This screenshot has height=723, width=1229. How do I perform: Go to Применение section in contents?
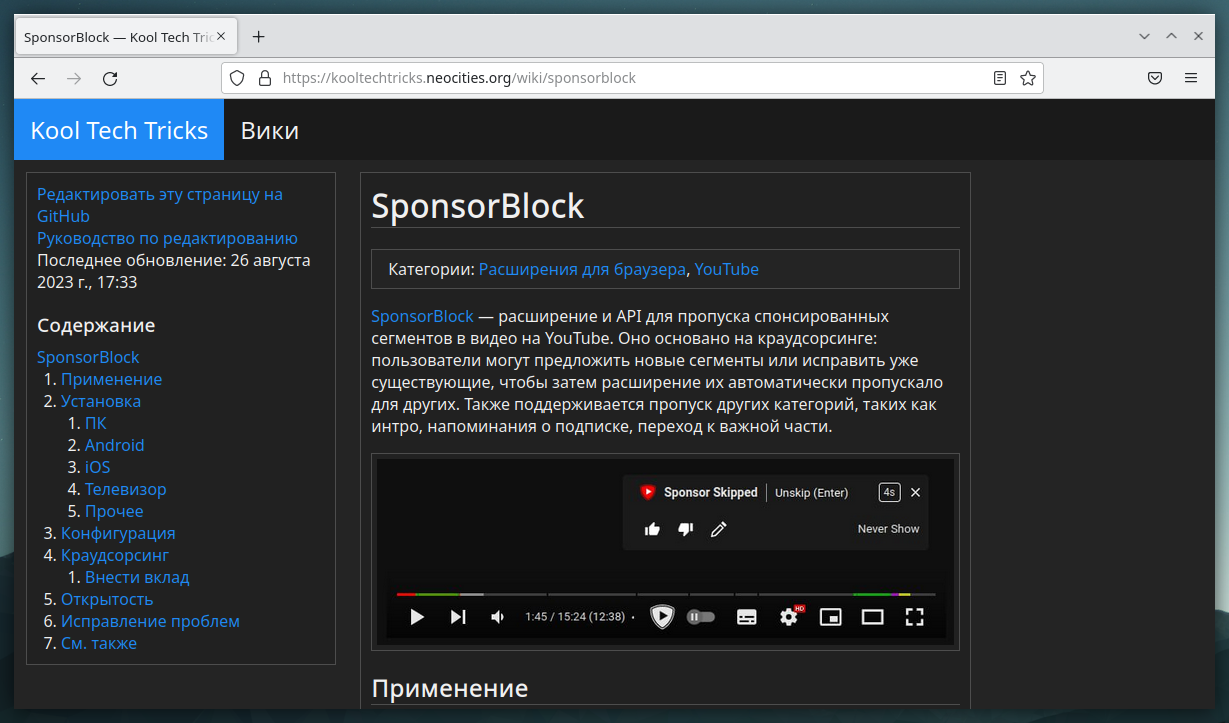click(x=111, y=379)
